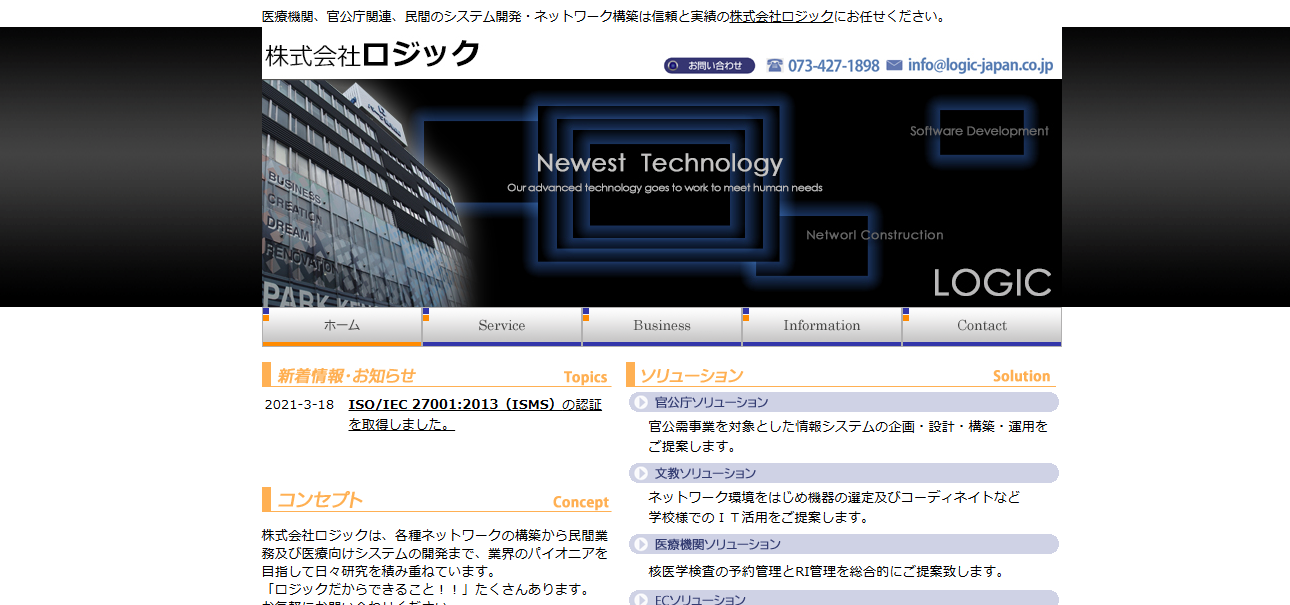Click the envelope mail icon in header

click(894, 65)
